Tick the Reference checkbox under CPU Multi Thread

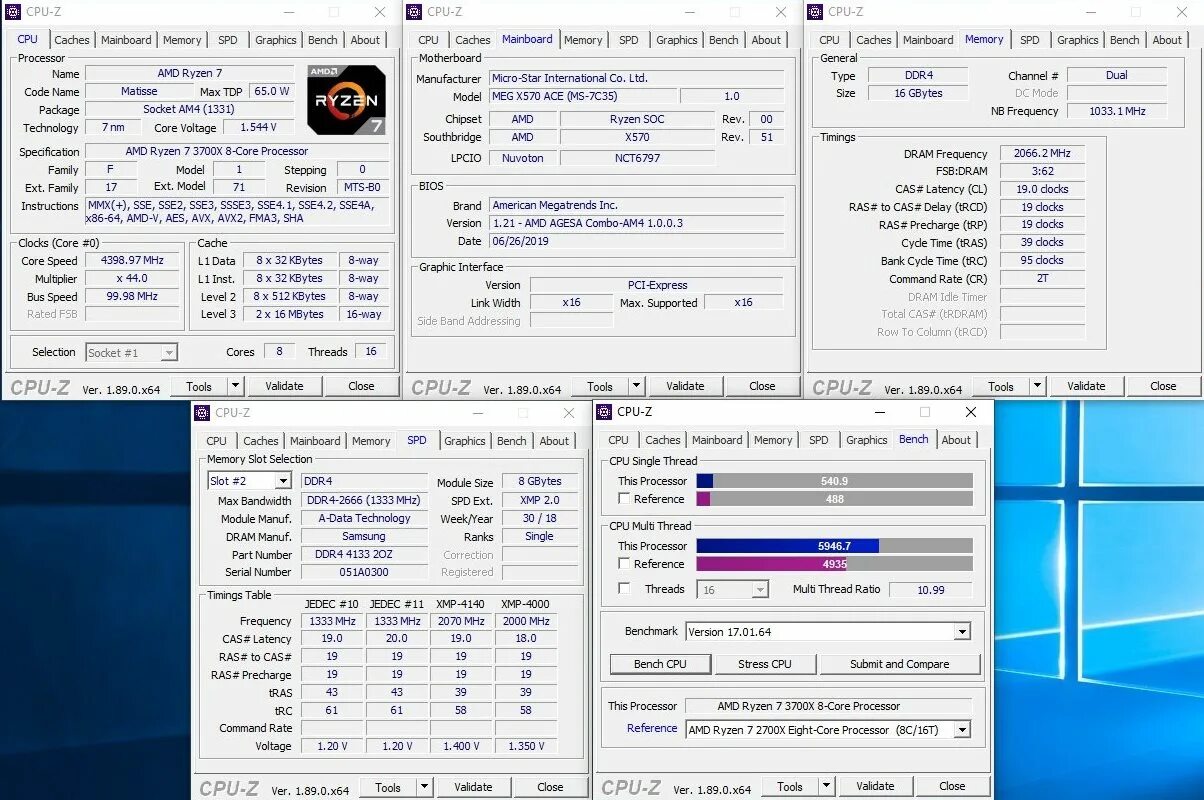pyautogui.click(x=624, y=564)
